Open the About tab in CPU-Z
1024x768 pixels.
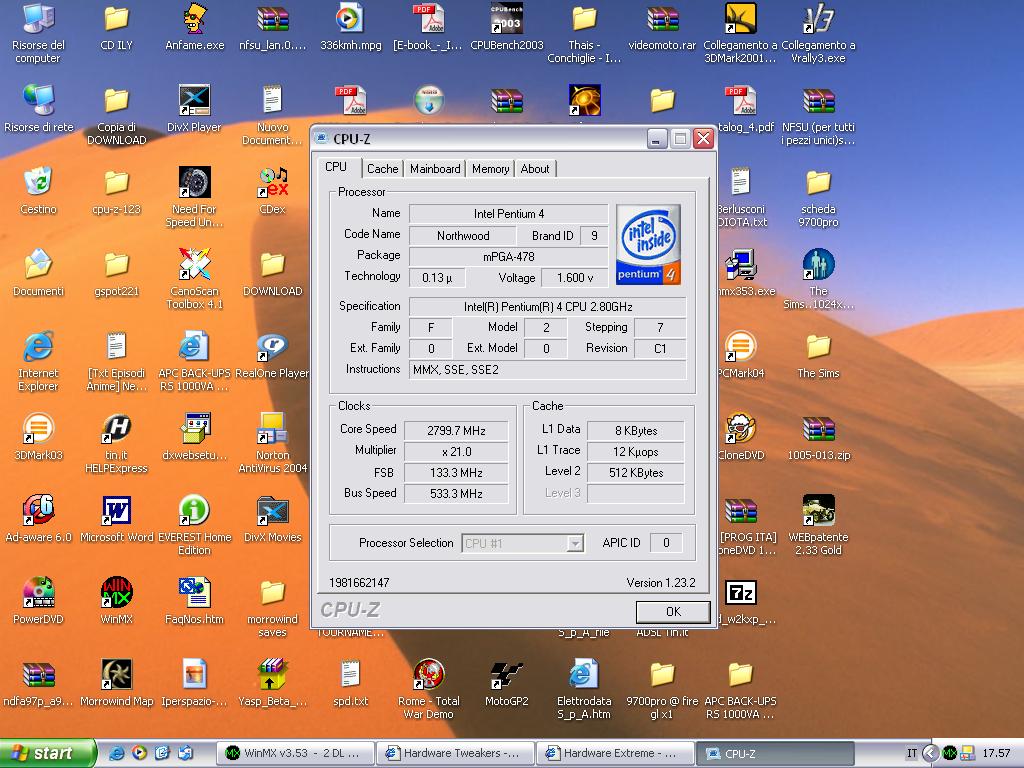(x=534, y=168)
